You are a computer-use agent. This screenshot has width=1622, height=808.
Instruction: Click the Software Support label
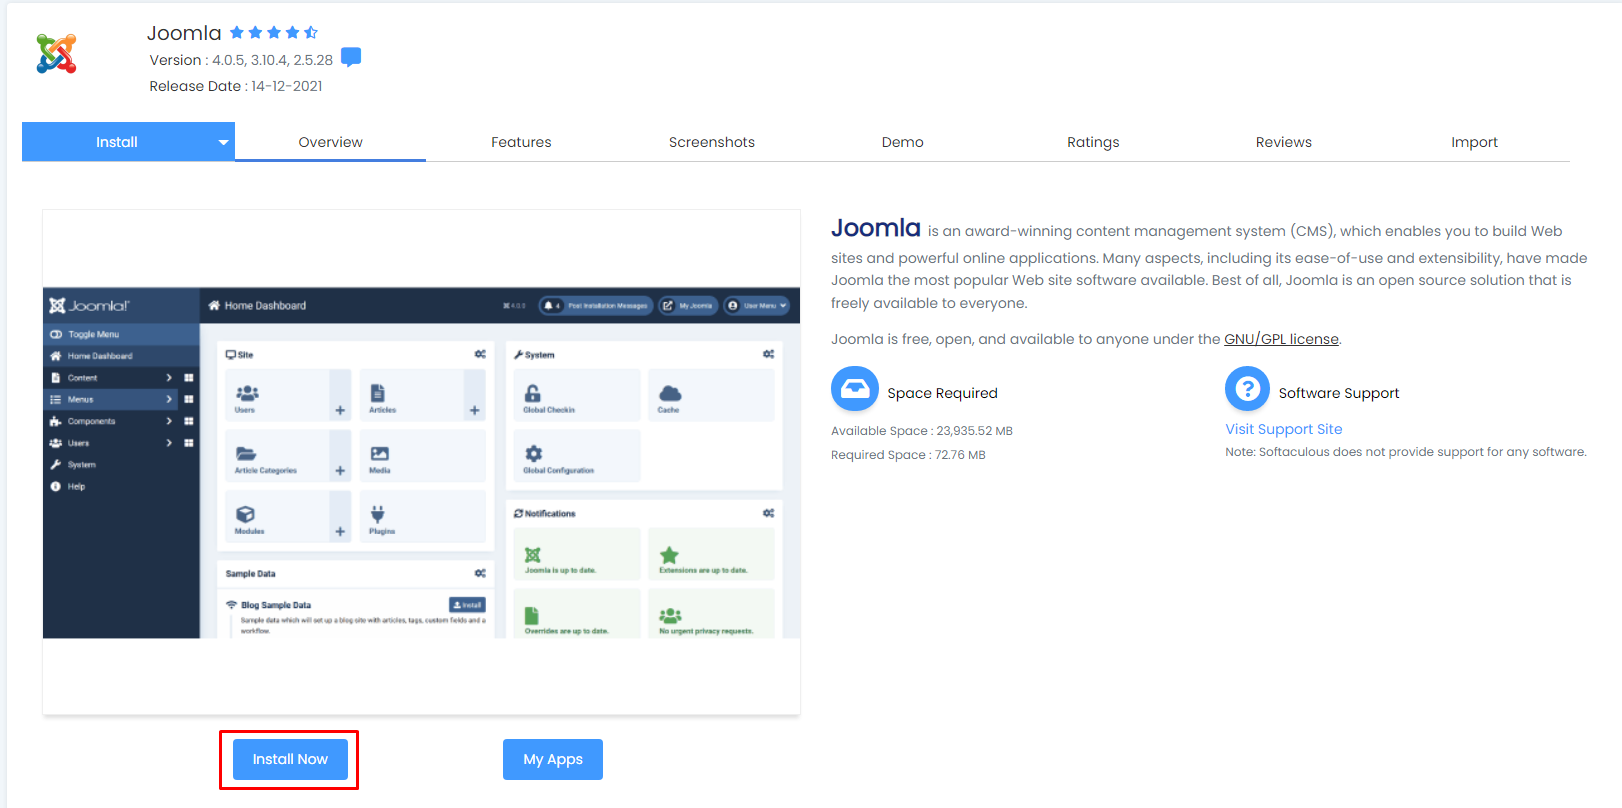[1339, 393]
